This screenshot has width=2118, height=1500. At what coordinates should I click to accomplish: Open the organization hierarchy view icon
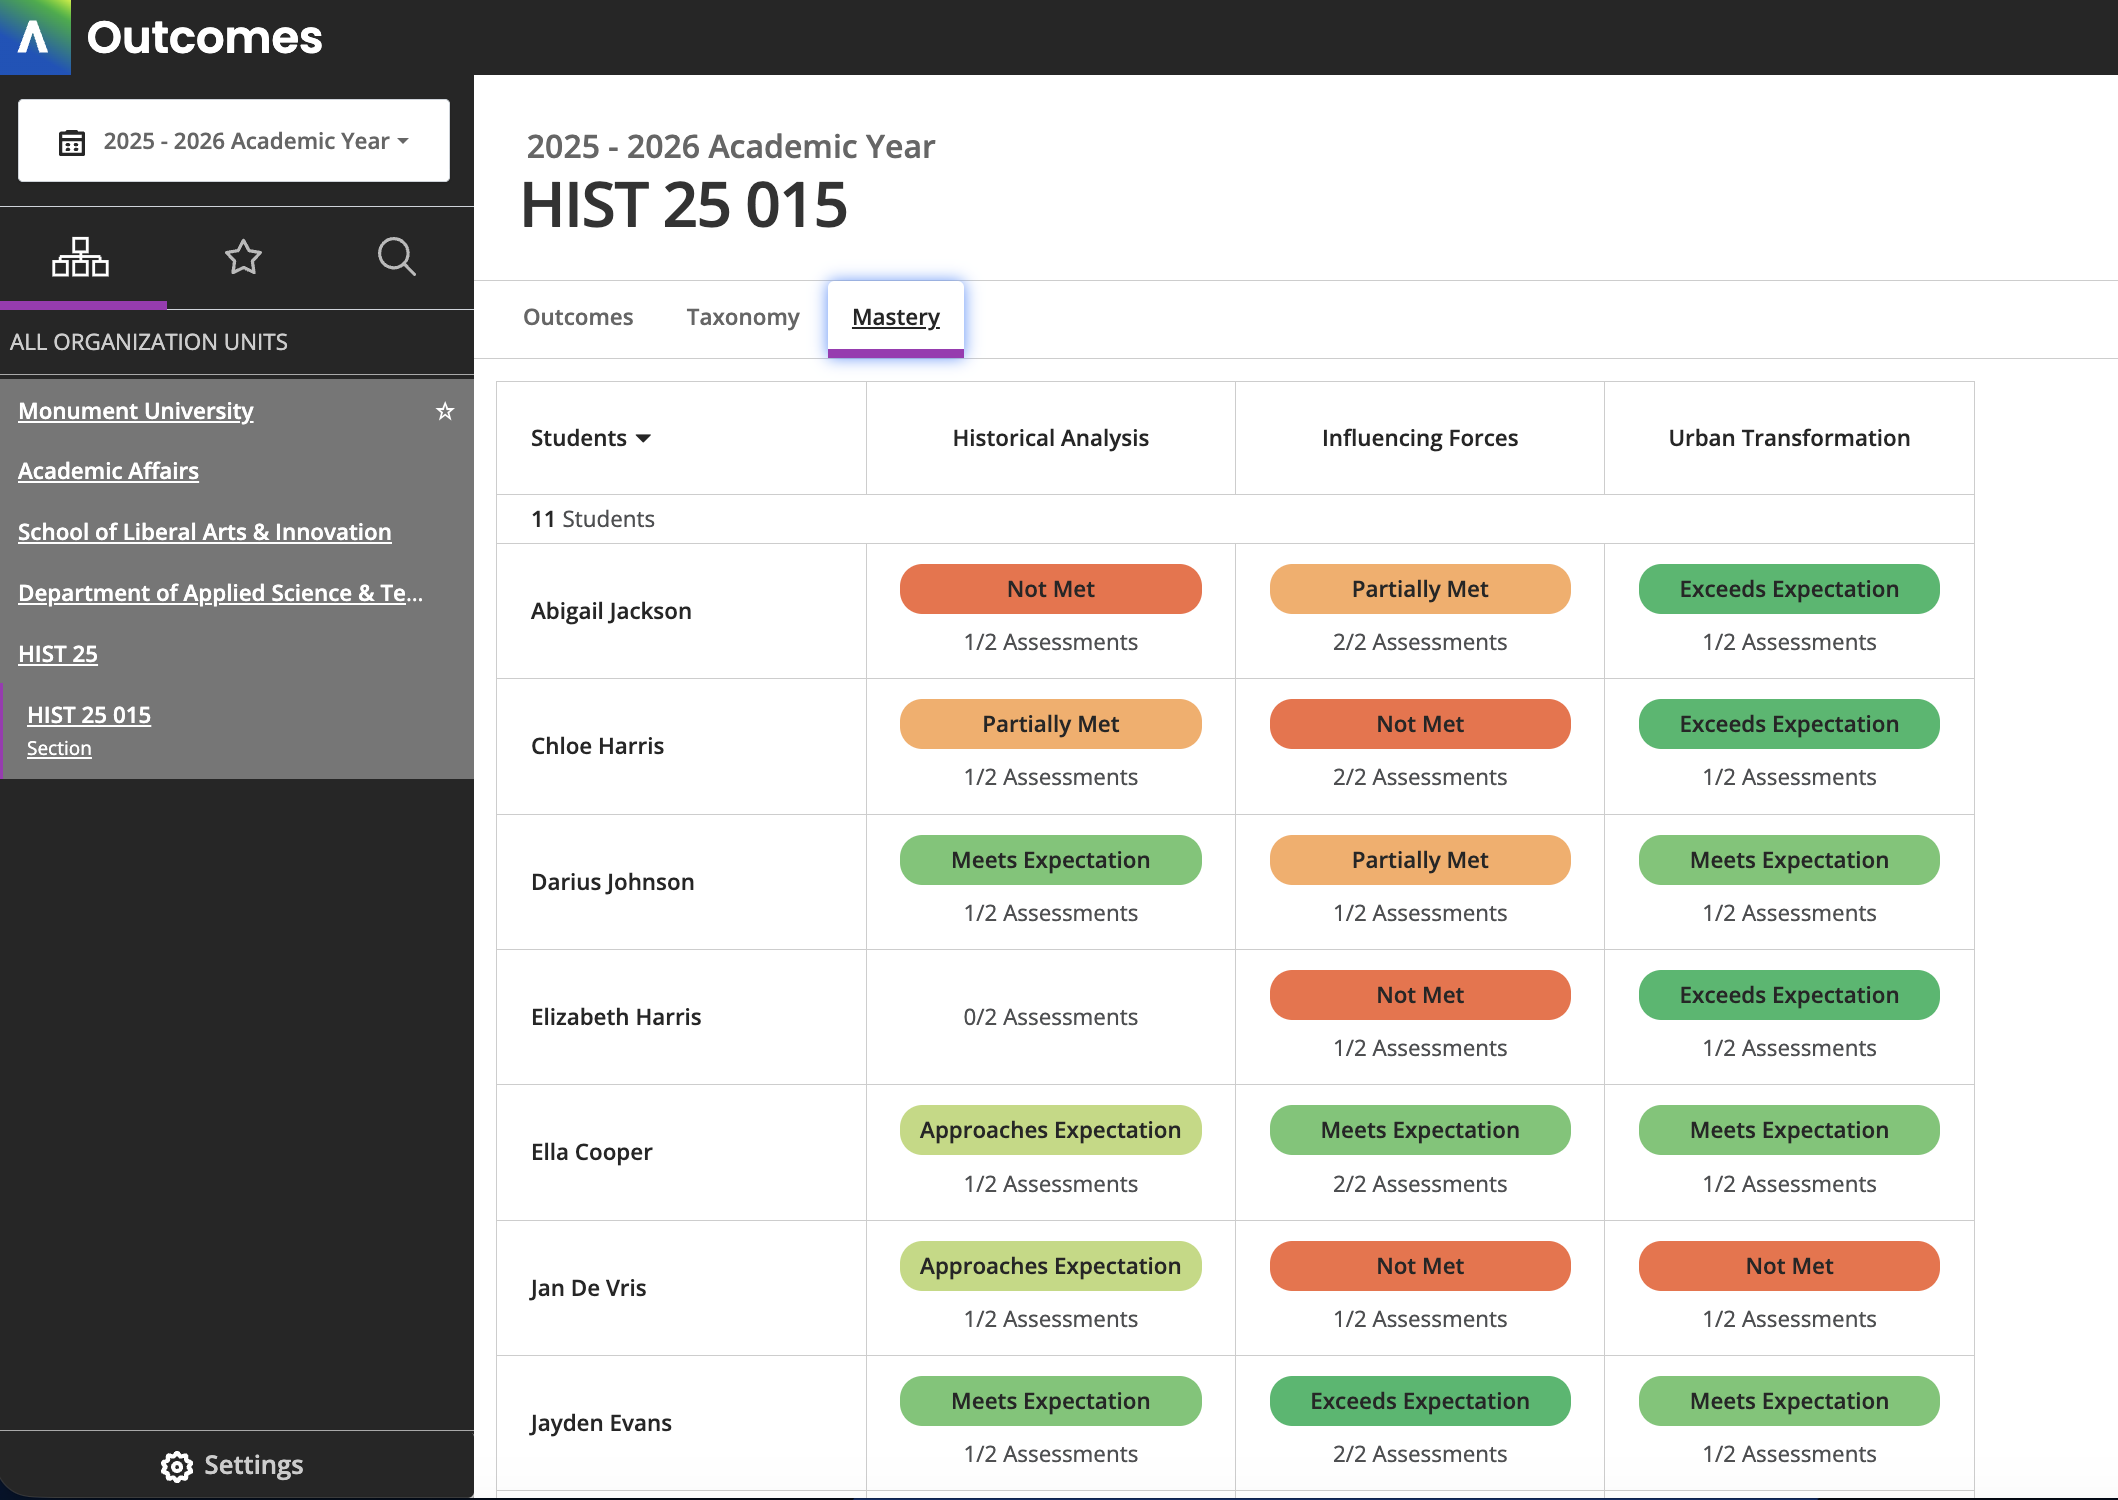80,257
